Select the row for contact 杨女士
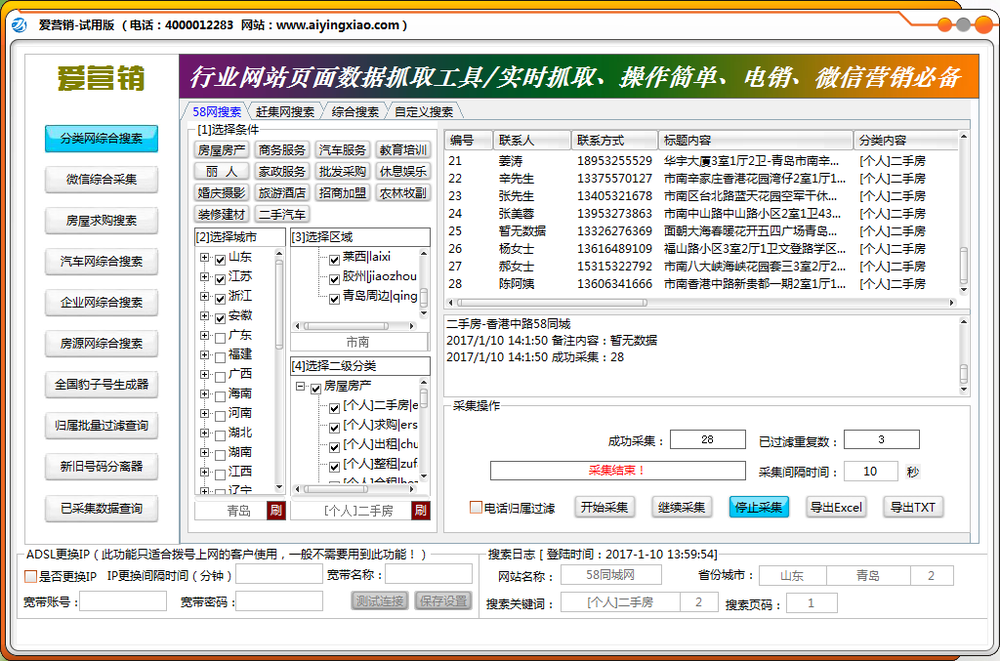The height and width of the screenshot is (661, 1000). pyautogui.click(x=702, y=249)
